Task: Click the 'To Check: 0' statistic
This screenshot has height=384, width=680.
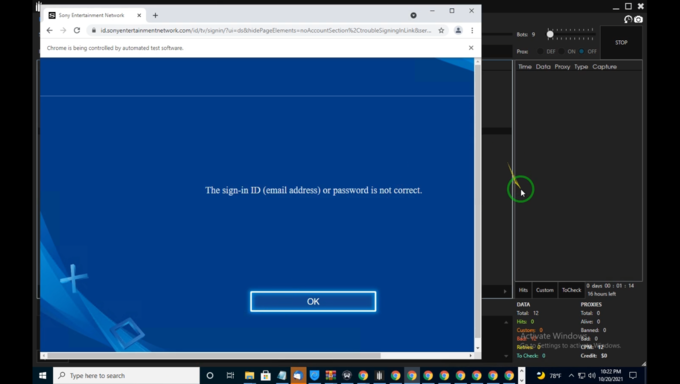Action: pos(530,356)
